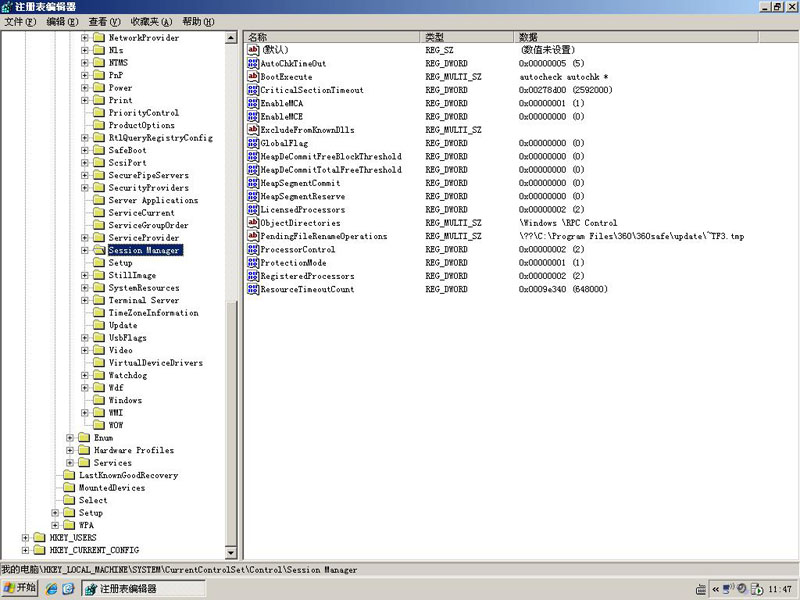Viewport: 800px width, 600px height.
Task: Click the Services folder icon in tree
Action: pos(84,463)
